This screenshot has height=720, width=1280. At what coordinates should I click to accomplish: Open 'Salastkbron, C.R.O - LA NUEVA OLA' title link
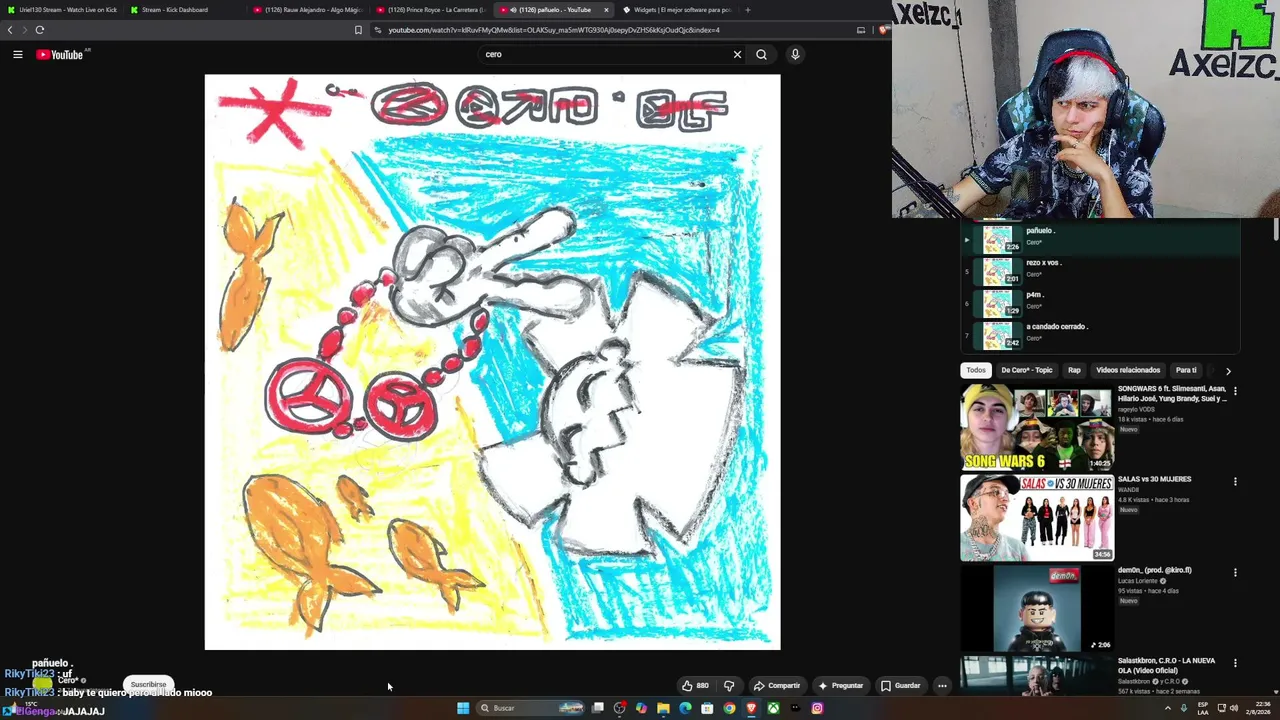tap(1167, 666)
